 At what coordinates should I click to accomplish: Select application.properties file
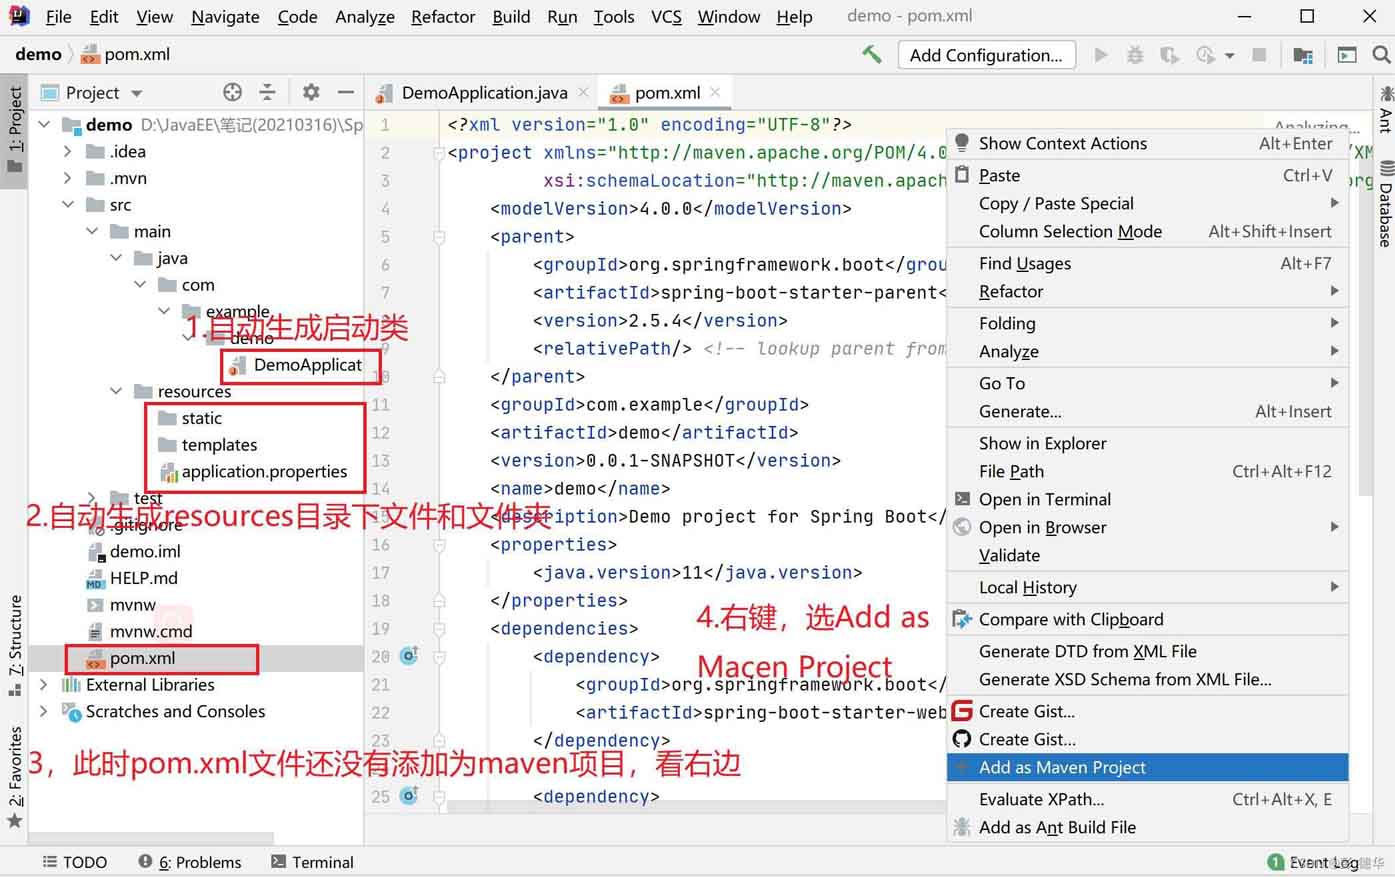pos(264,471)
